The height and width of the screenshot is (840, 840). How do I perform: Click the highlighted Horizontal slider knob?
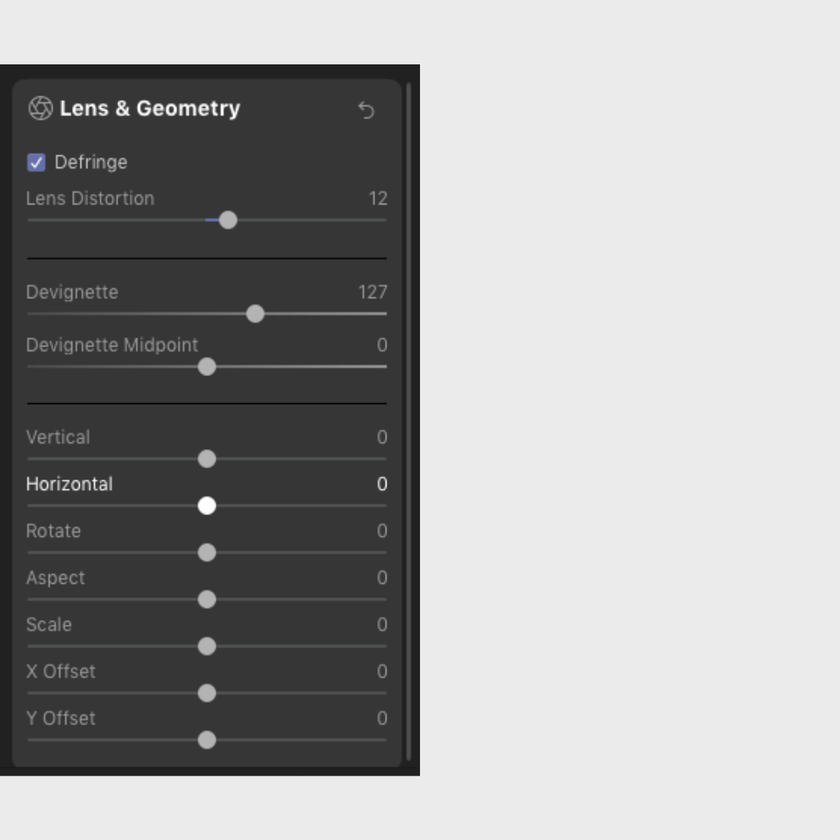point(207,506)
